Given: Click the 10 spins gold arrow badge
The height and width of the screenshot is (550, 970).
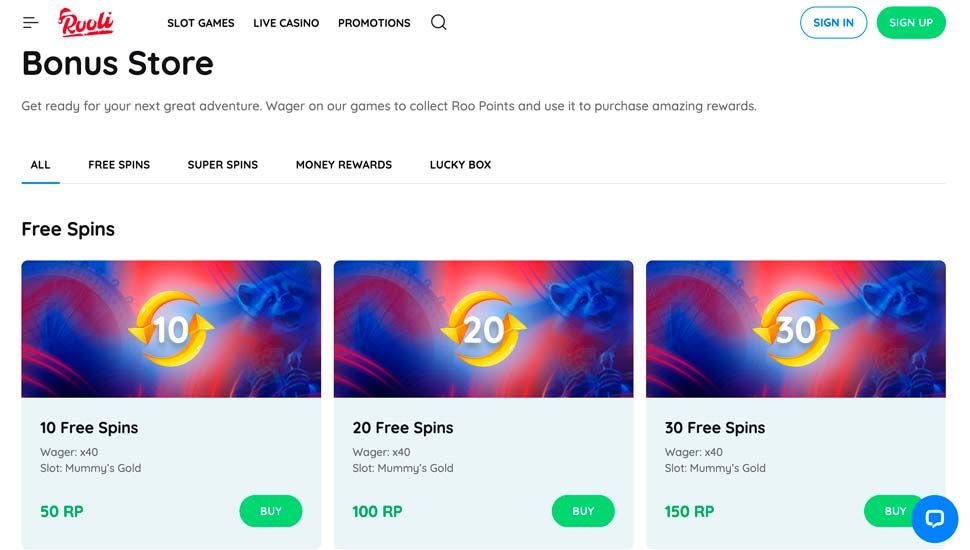Looking at the screenshot, I should [172, 329].
